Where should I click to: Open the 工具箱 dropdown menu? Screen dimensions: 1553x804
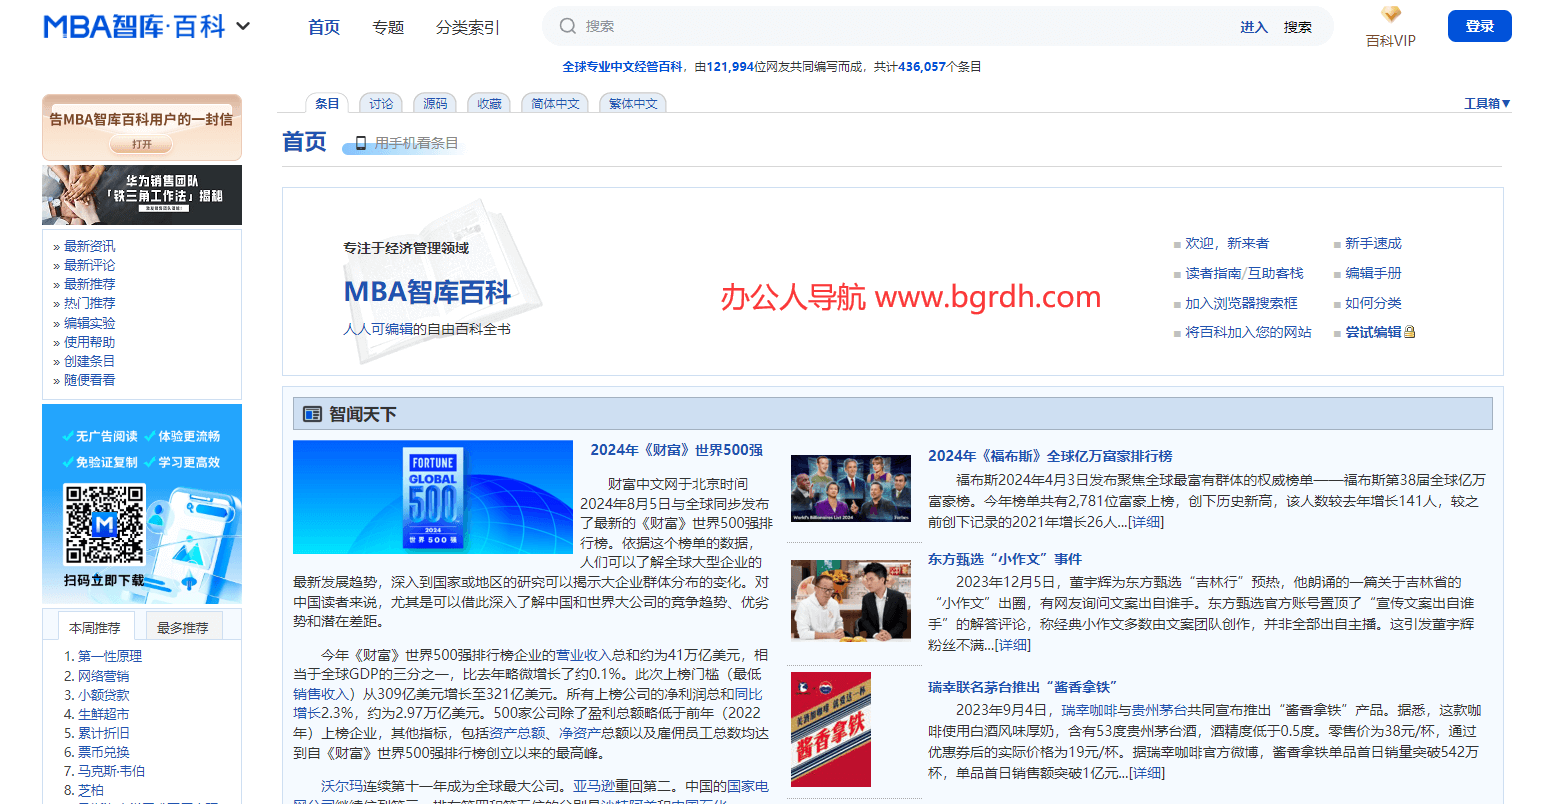(1486, 103)
